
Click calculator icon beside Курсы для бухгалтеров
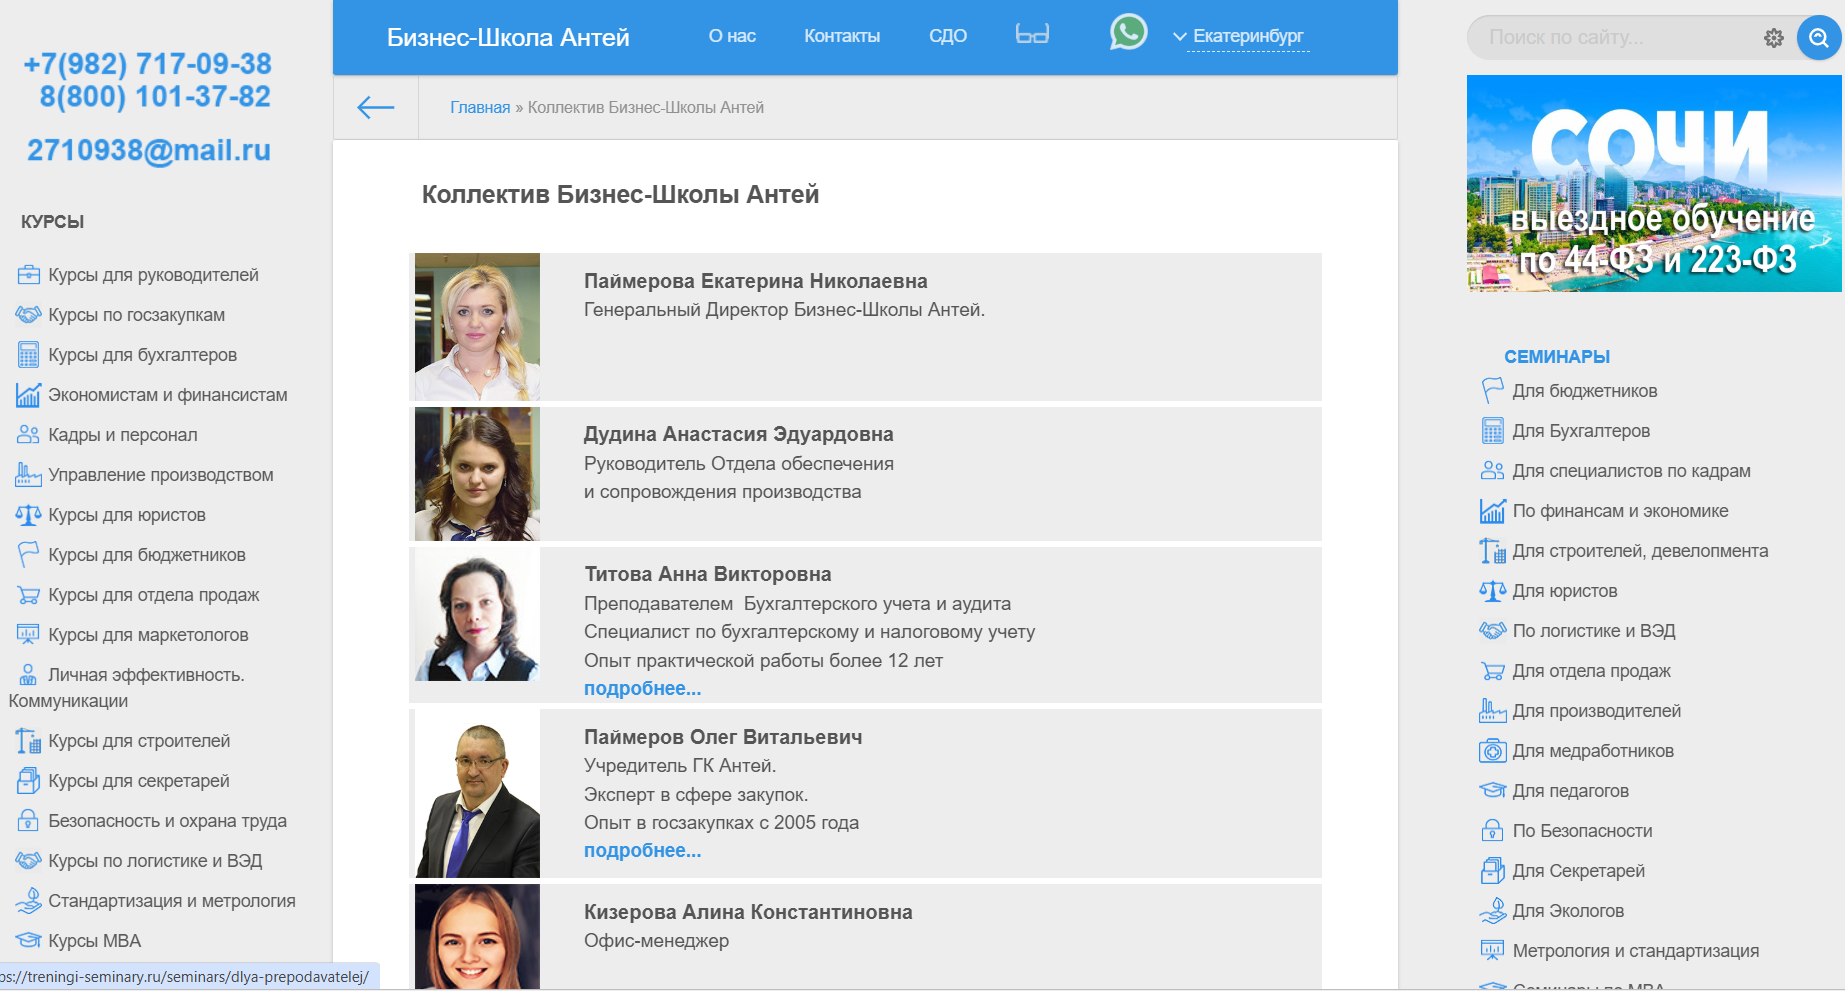28,355
